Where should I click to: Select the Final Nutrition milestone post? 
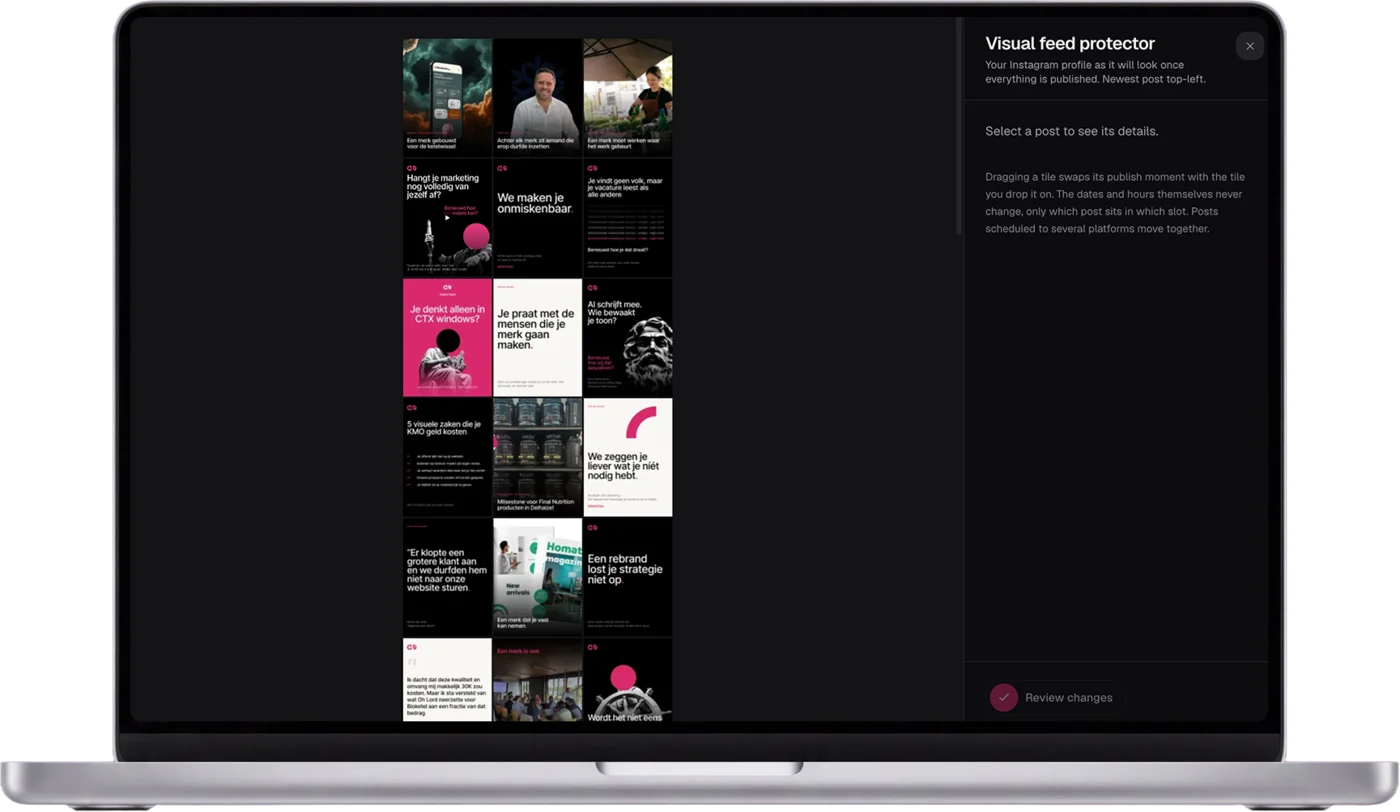click(x=537, y=457)
